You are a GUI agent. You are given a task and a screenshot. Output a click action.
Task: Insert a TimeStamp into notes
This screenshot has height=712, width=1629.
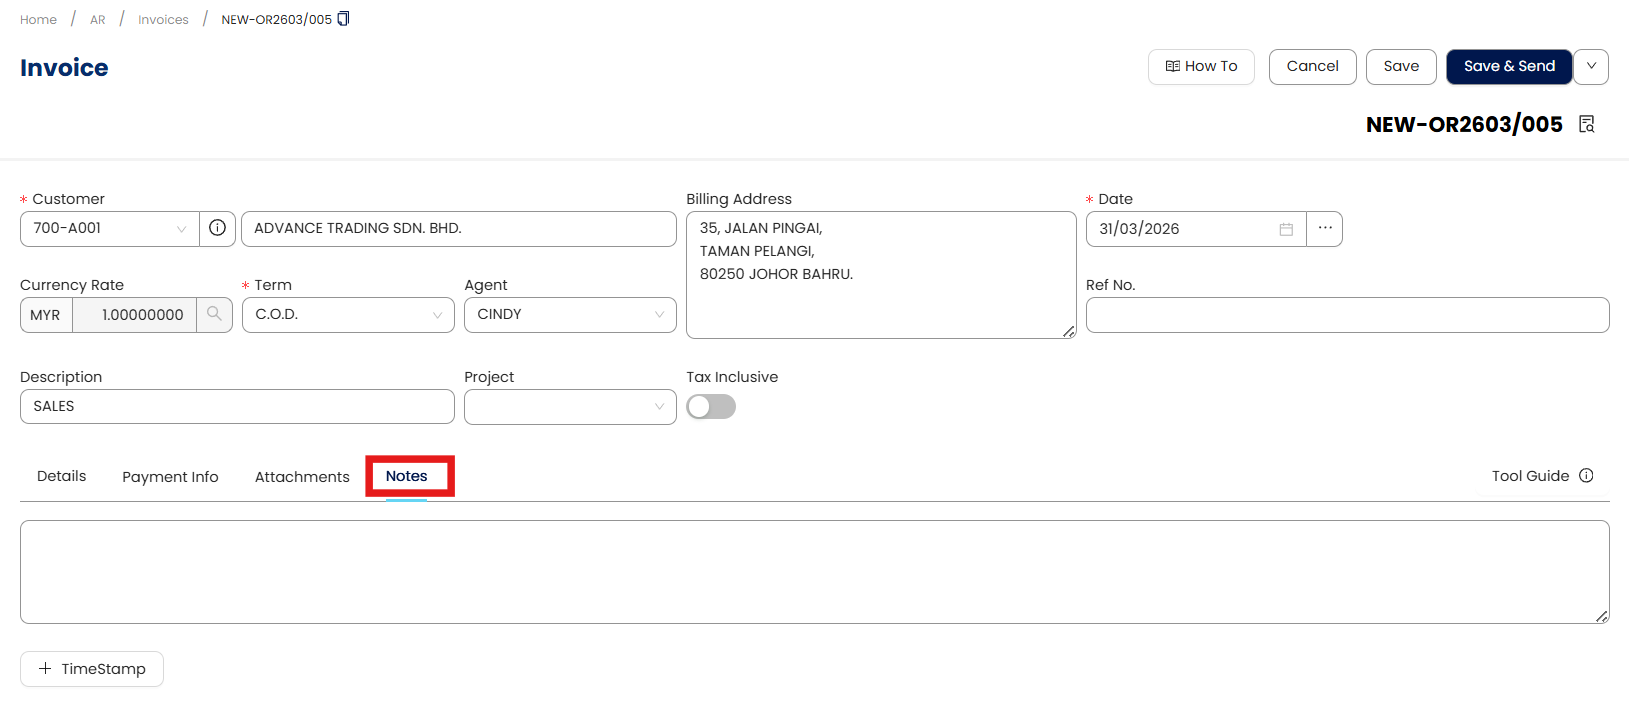coord(92,669)
